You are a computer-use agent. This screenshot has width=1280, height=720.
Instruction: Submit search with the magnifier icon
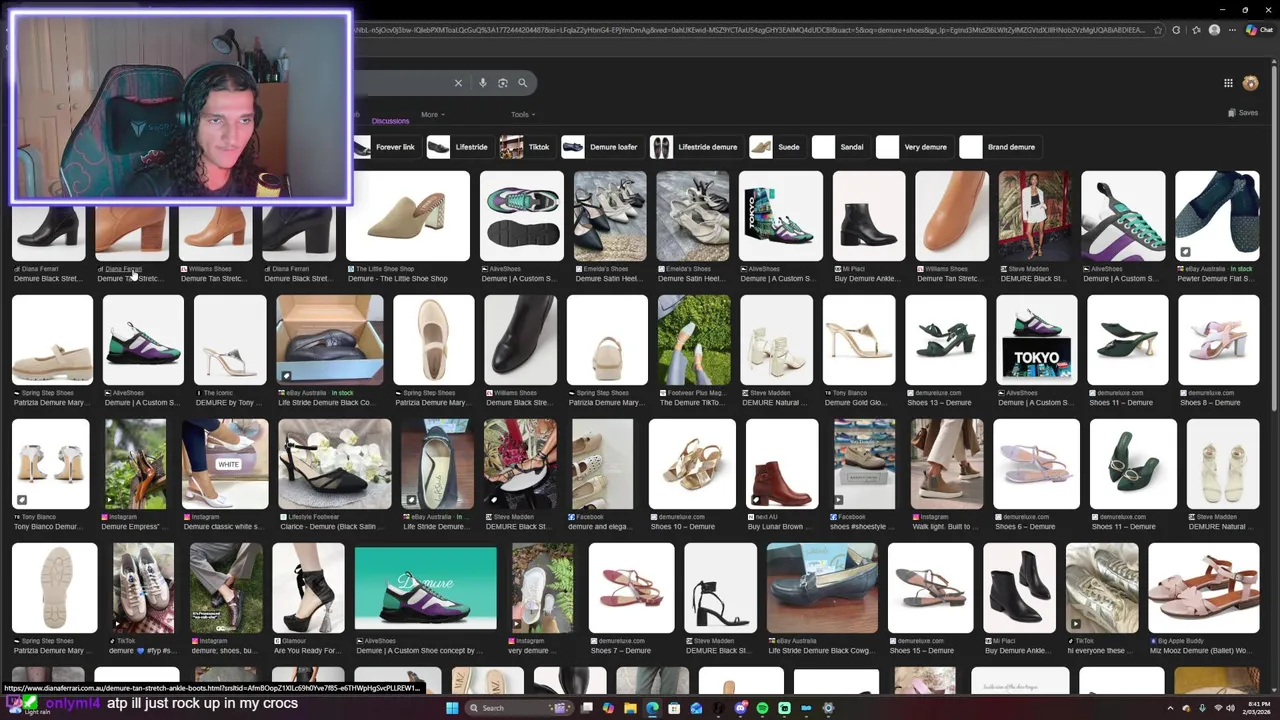[522, 83]
